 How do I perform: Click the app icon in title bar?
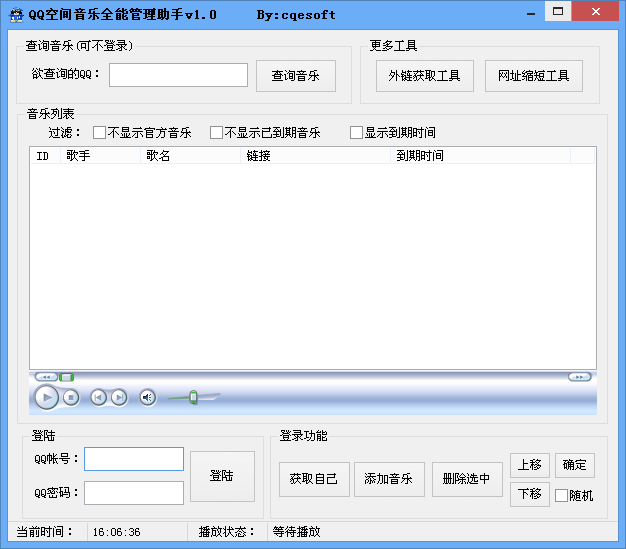[x=15, y=13]
